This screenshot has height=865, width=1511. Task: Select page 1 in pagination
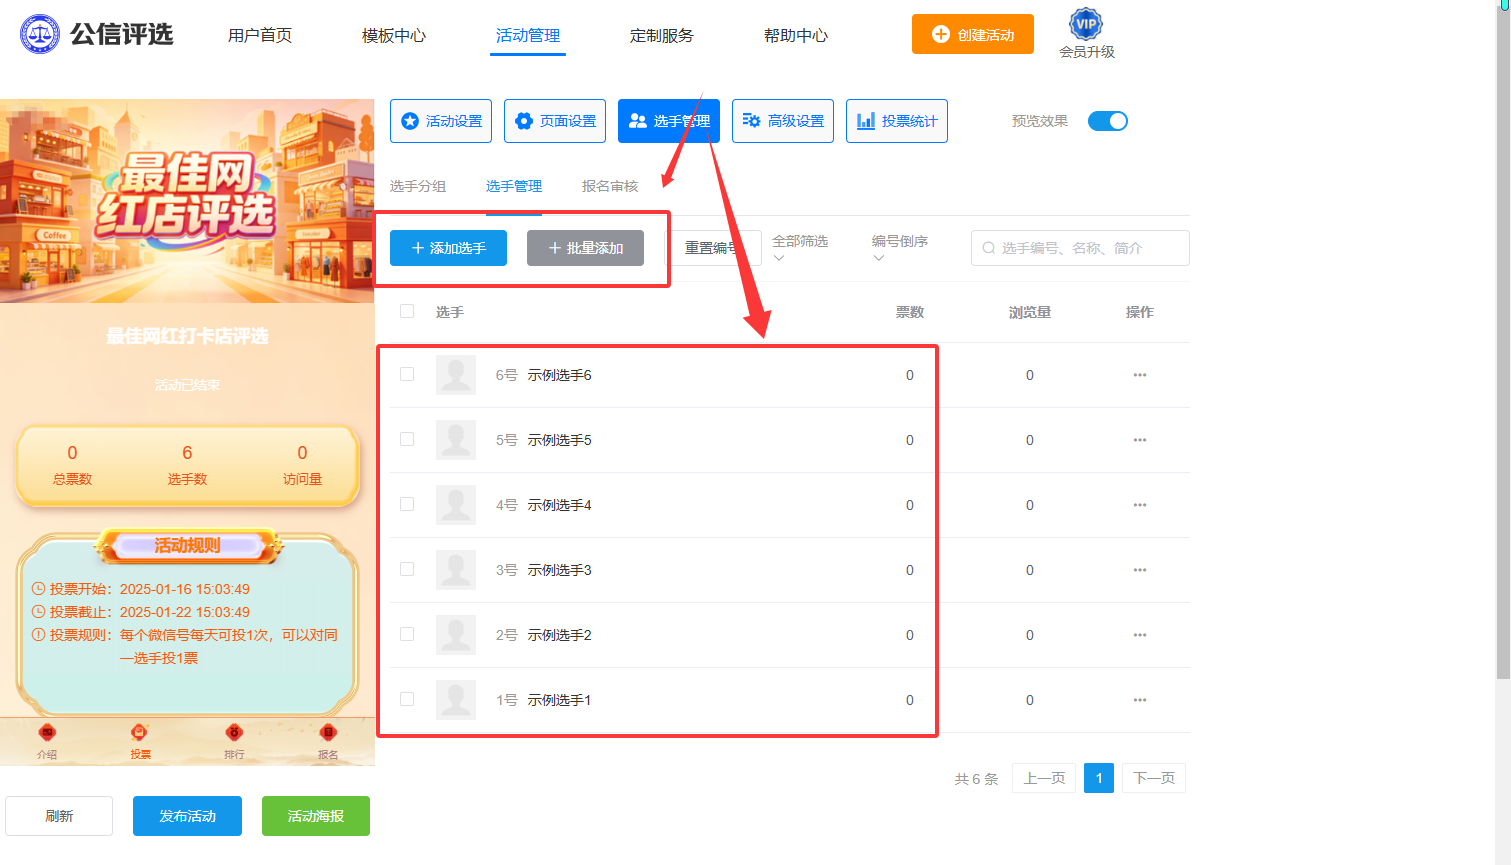pyautogui.click(x=1099, y=778)
